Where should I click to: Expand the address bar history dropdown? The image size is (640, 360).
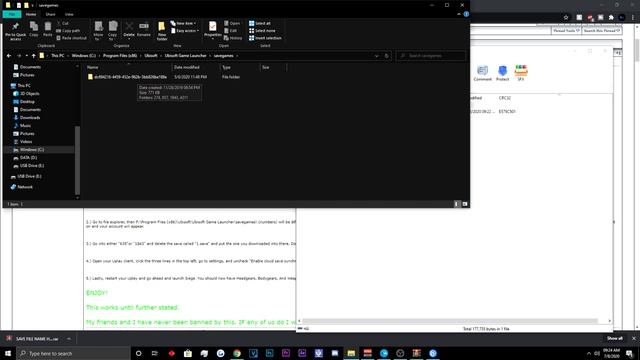pos(376,56)
